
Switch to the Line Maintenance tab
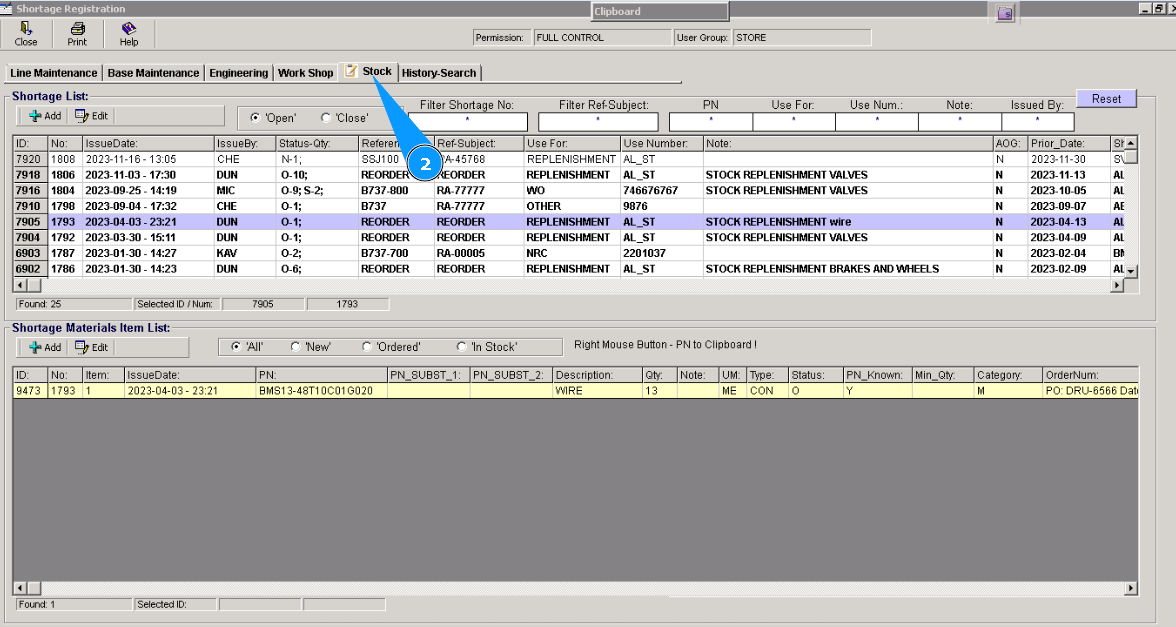(x=53, y=73)
